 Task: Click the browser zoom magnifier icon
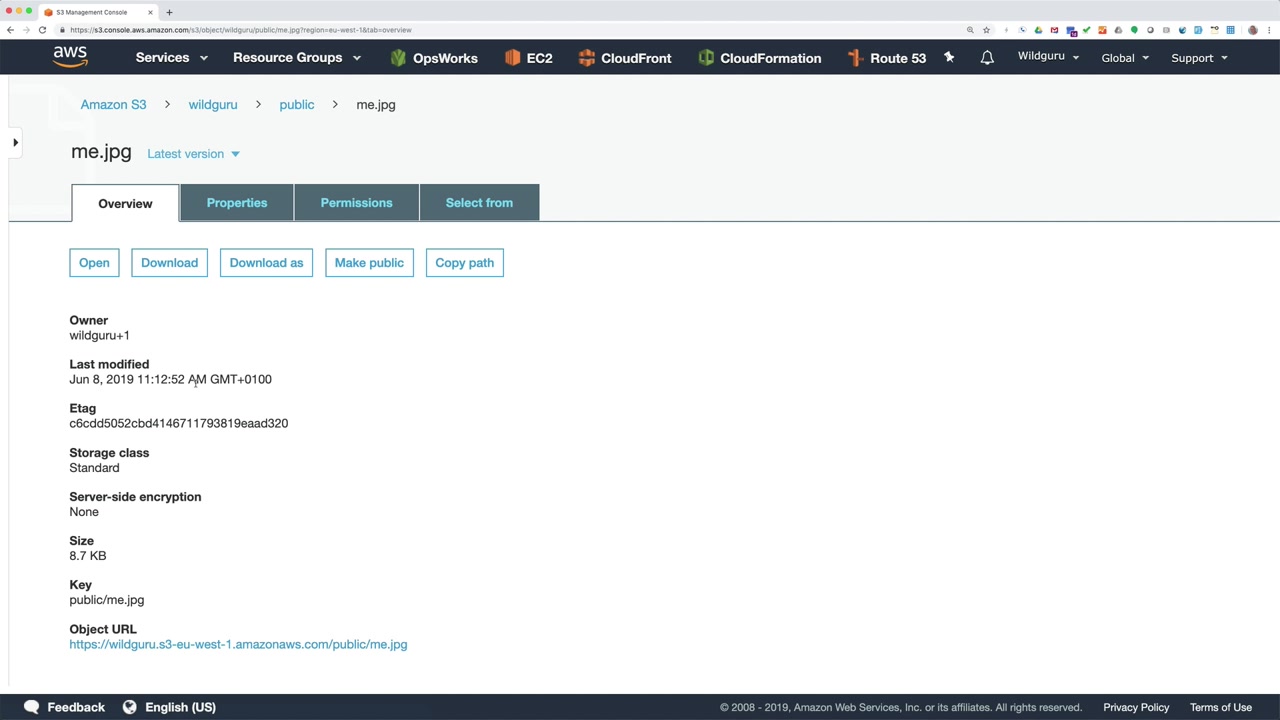(x=970, y=30)
